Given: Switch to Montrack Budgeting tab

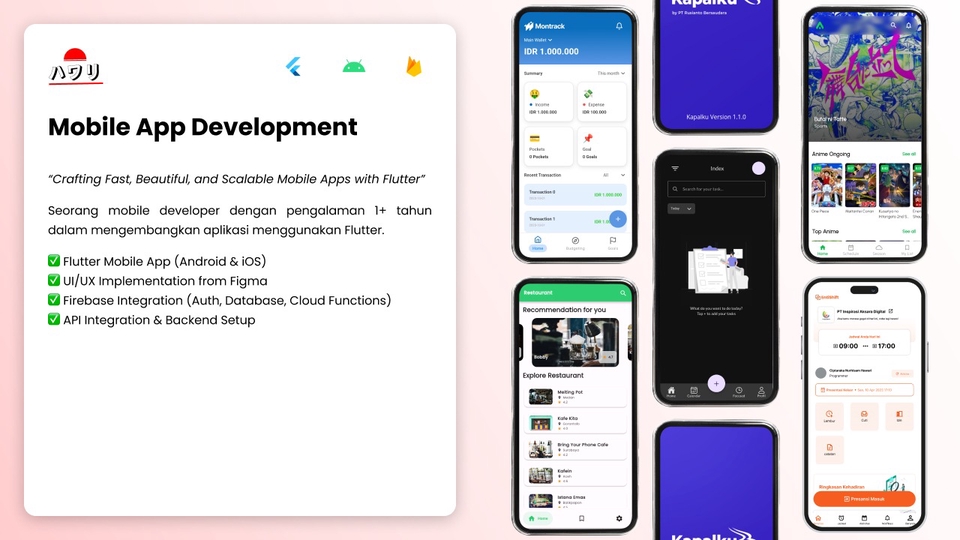Looking at the screenshot, I should (x=575, y=243).
